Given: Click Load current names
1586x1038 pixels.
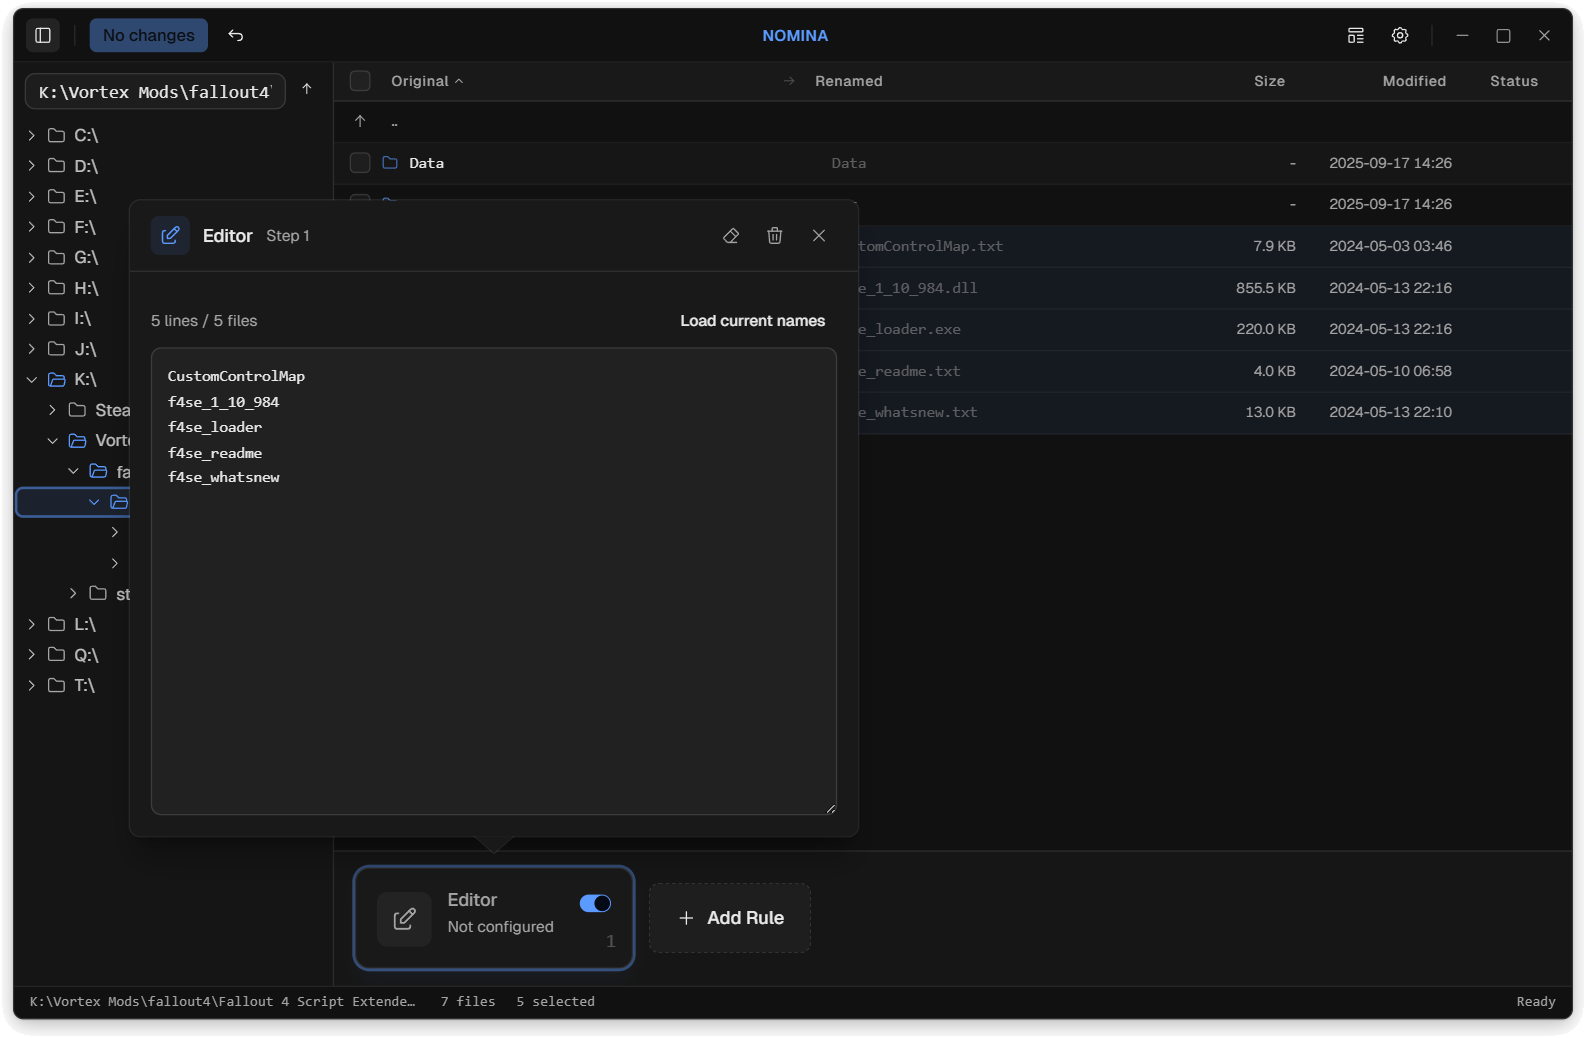Looking at the screenshot, I should (x=752, y=321).
